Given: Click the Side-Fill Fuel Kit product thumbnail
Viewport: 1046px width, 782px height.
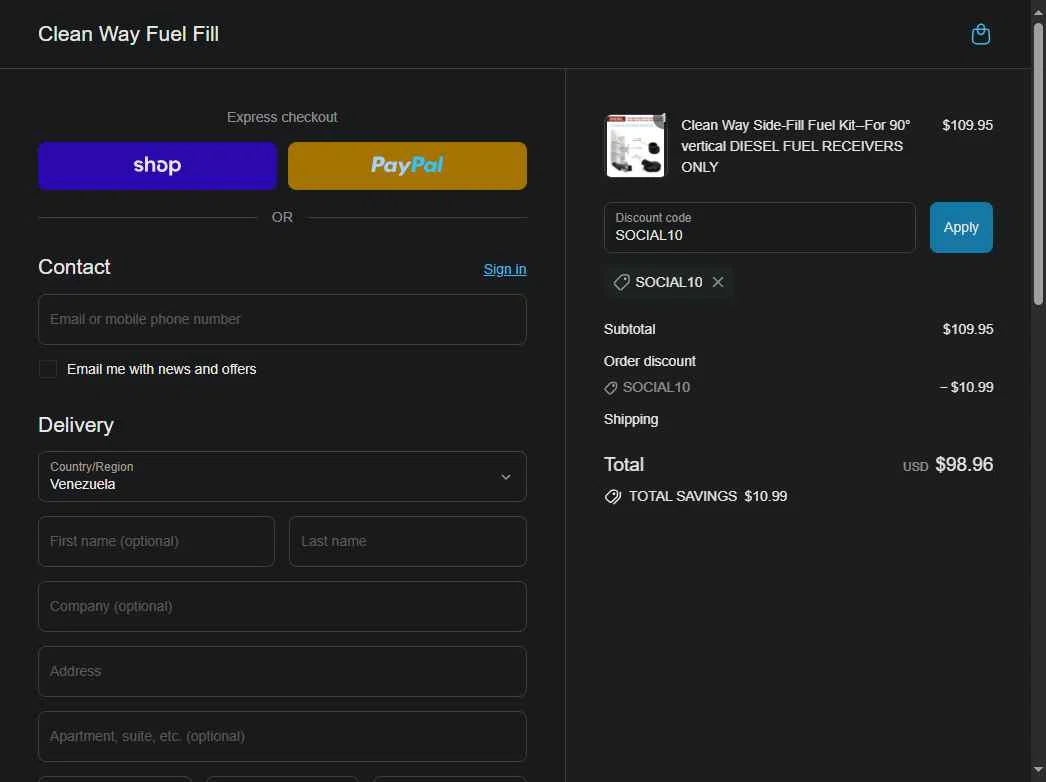Looking at the screenshot, I should (635, 145).
